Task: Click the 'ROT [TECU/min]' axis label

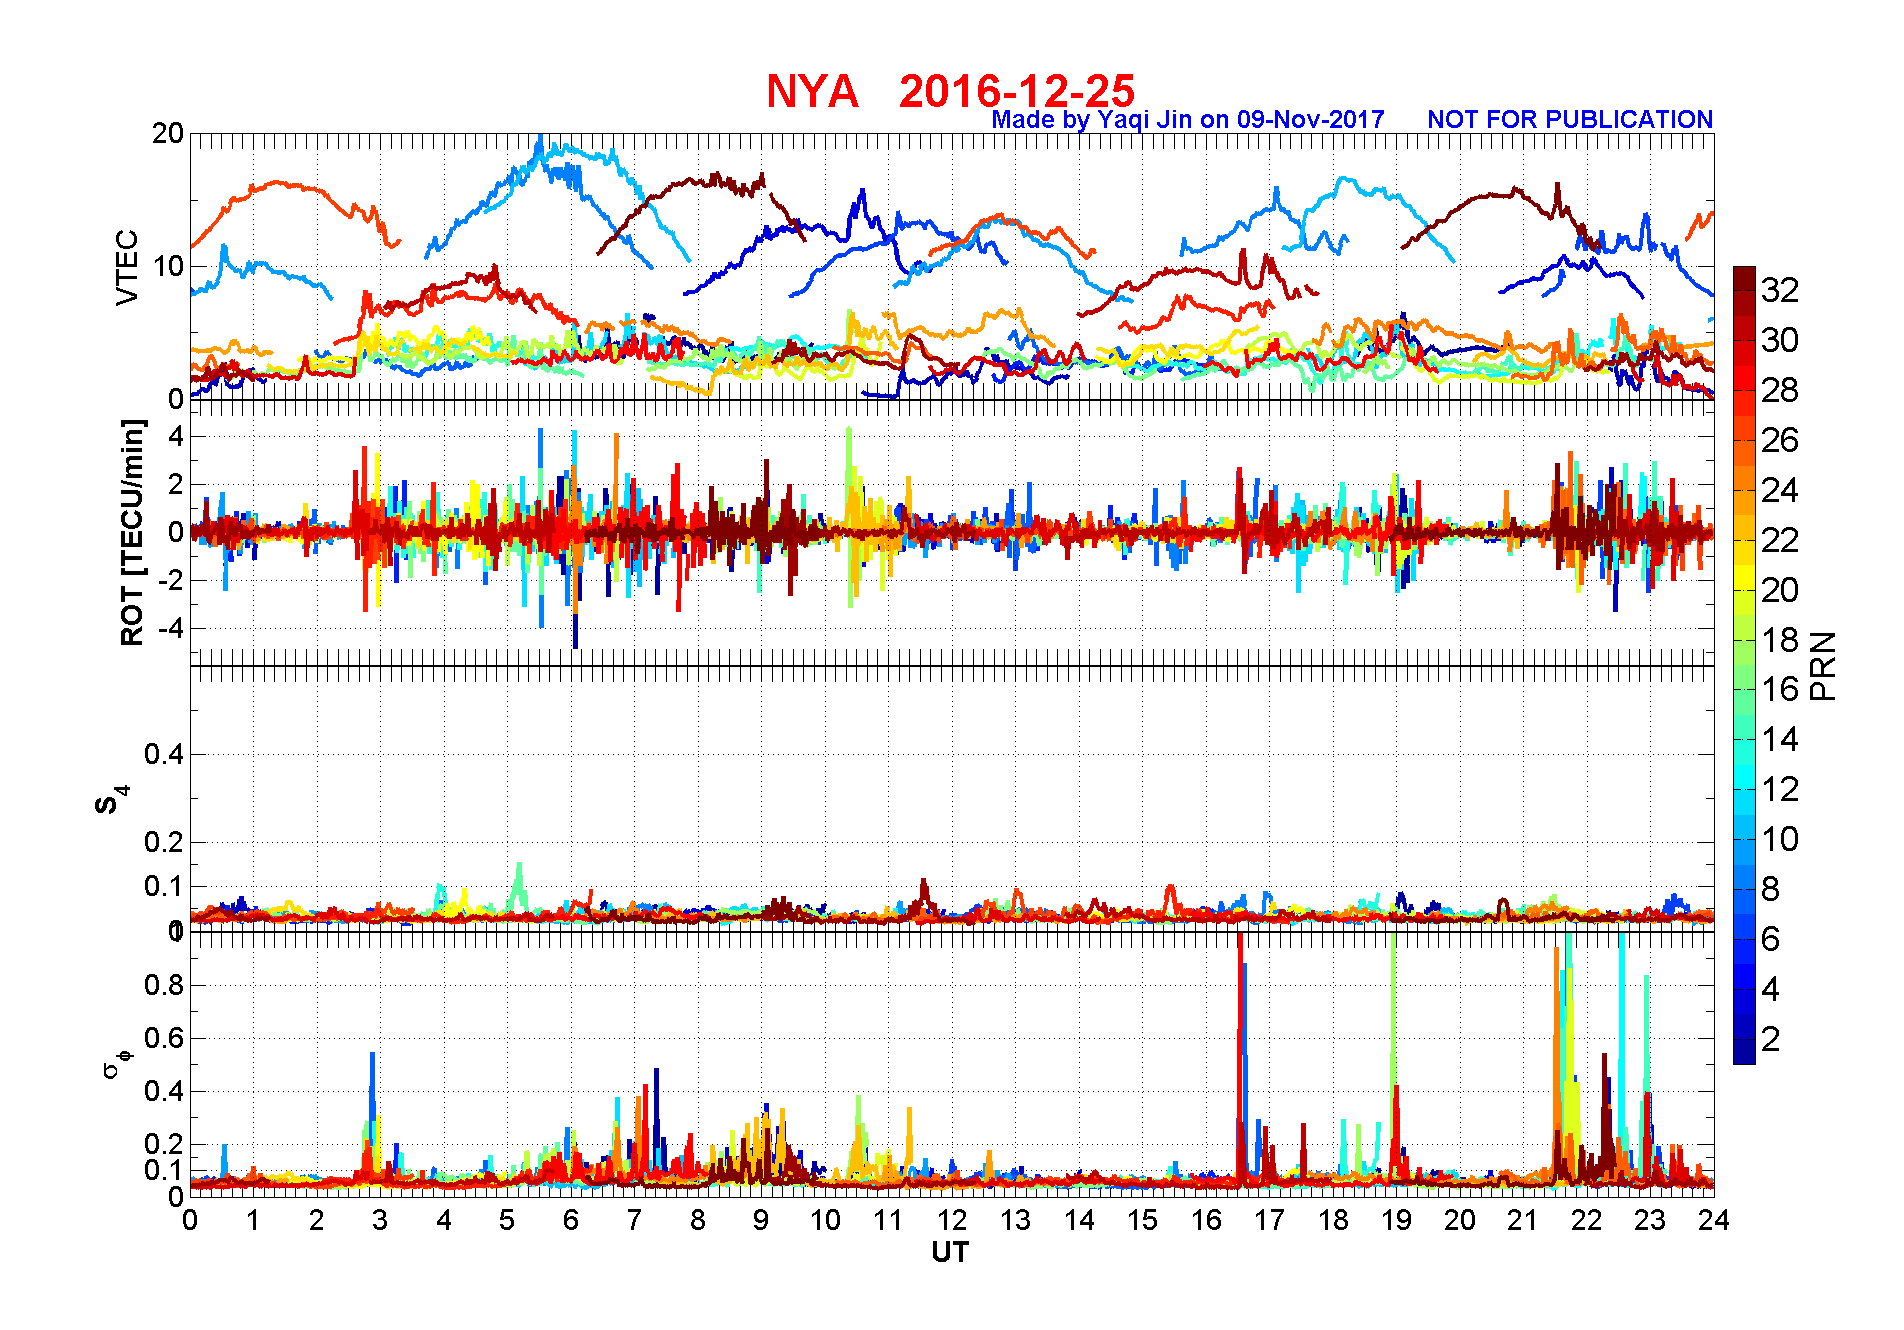Action: pos(132,533)
